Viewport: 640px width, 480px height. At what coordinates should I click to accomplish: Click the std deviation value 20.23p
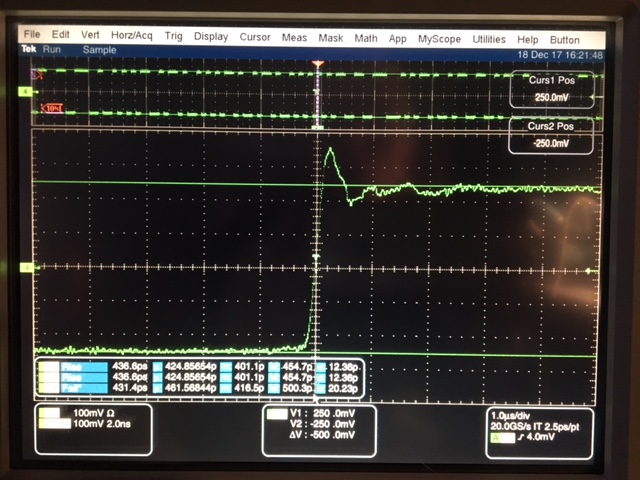click(x=343, y=389)
